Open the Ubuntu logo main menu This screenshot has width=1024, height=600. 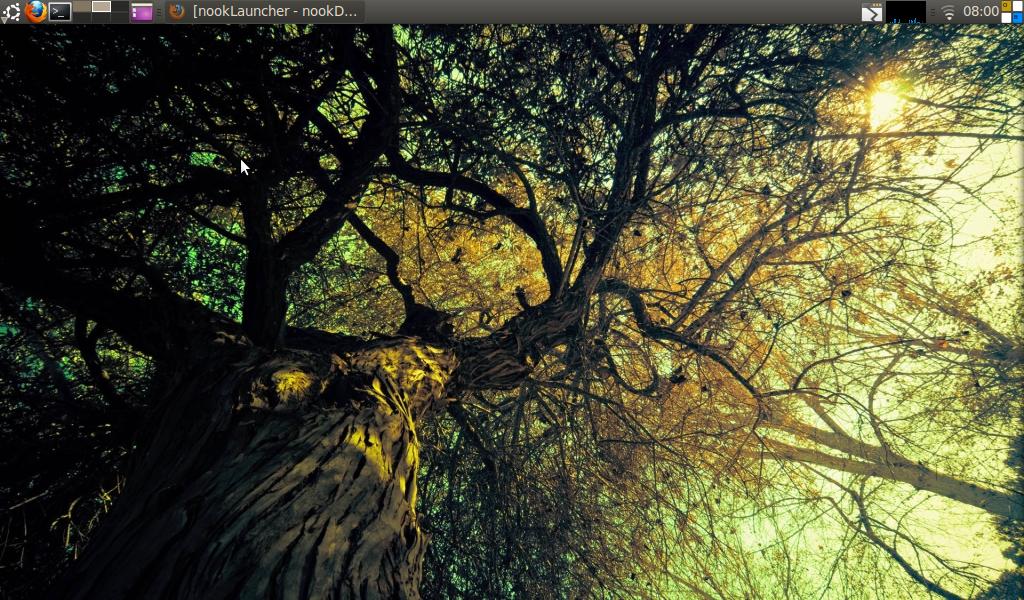coord(11,11)
